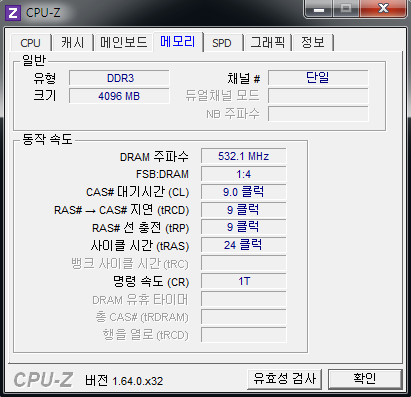Click the empty 듀얼채널 모드 field

318,96
